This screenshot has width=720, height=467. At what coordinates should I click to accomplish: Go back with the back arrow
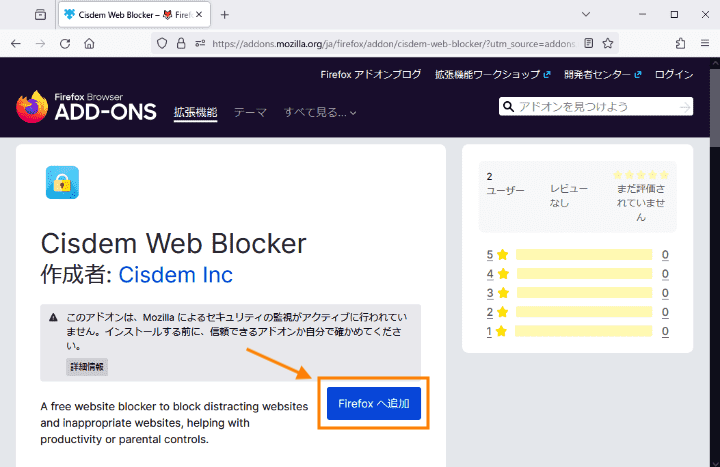click(16, 44)
